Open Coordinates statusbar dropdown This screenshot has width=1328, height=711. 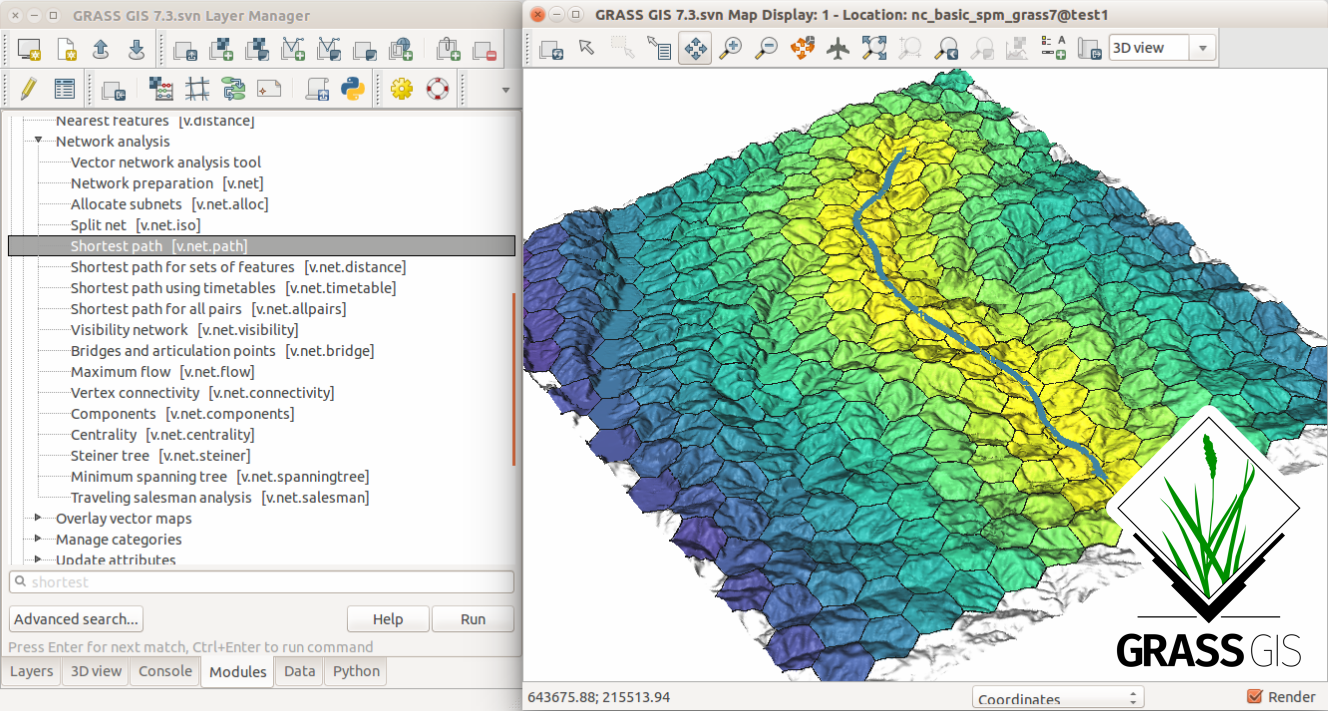coord(1058,698)
